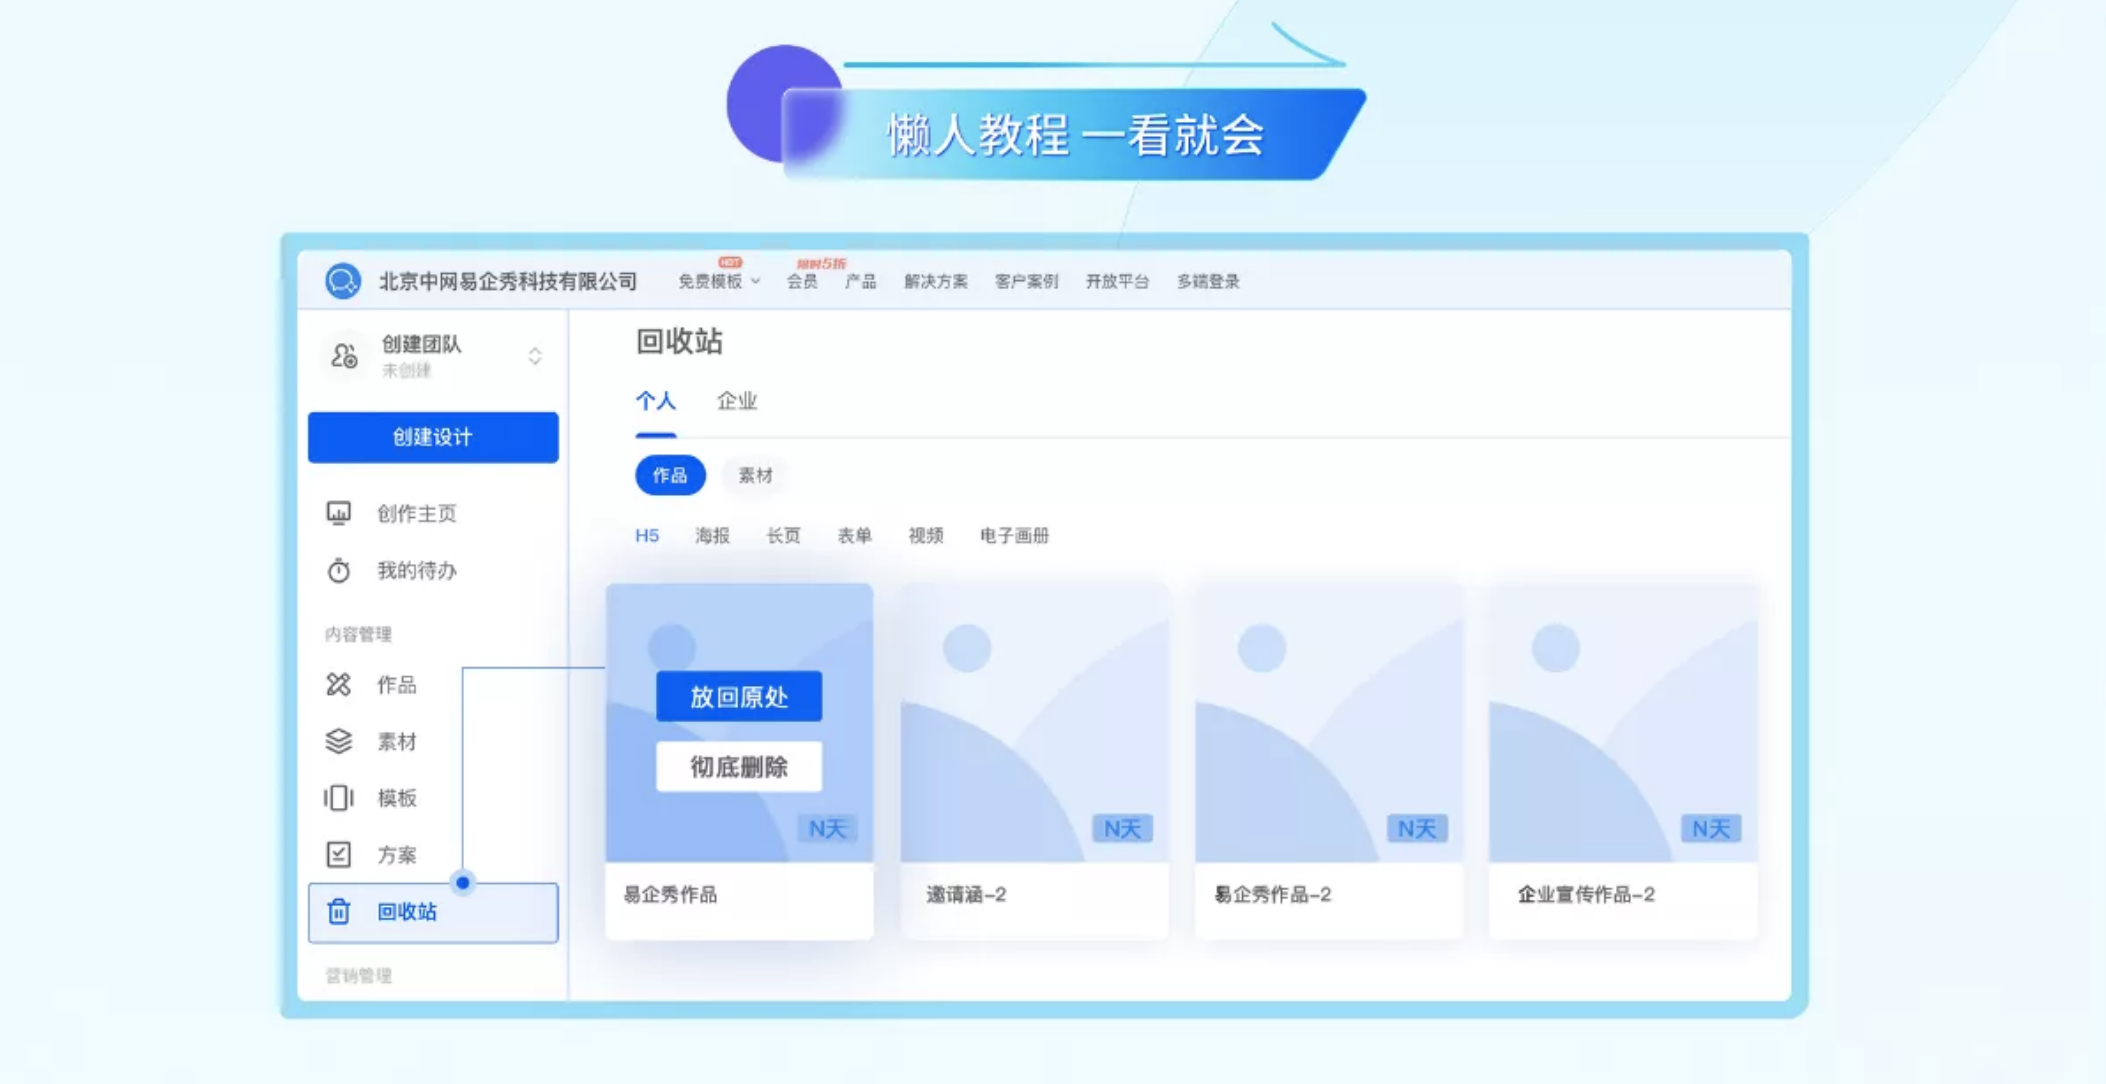The height and width of the screenshot is (1084, 2106).
Task: Click the 我的待办 stopwatch icon
Action: coord(339,570)
